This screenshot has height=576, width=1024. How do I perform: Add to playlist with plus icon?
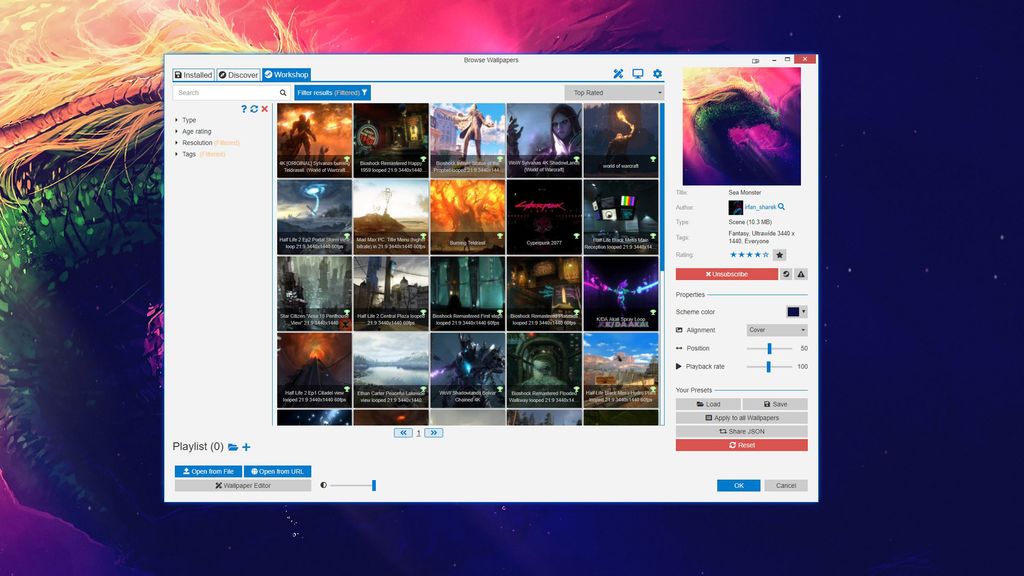(x=246, y=447)
